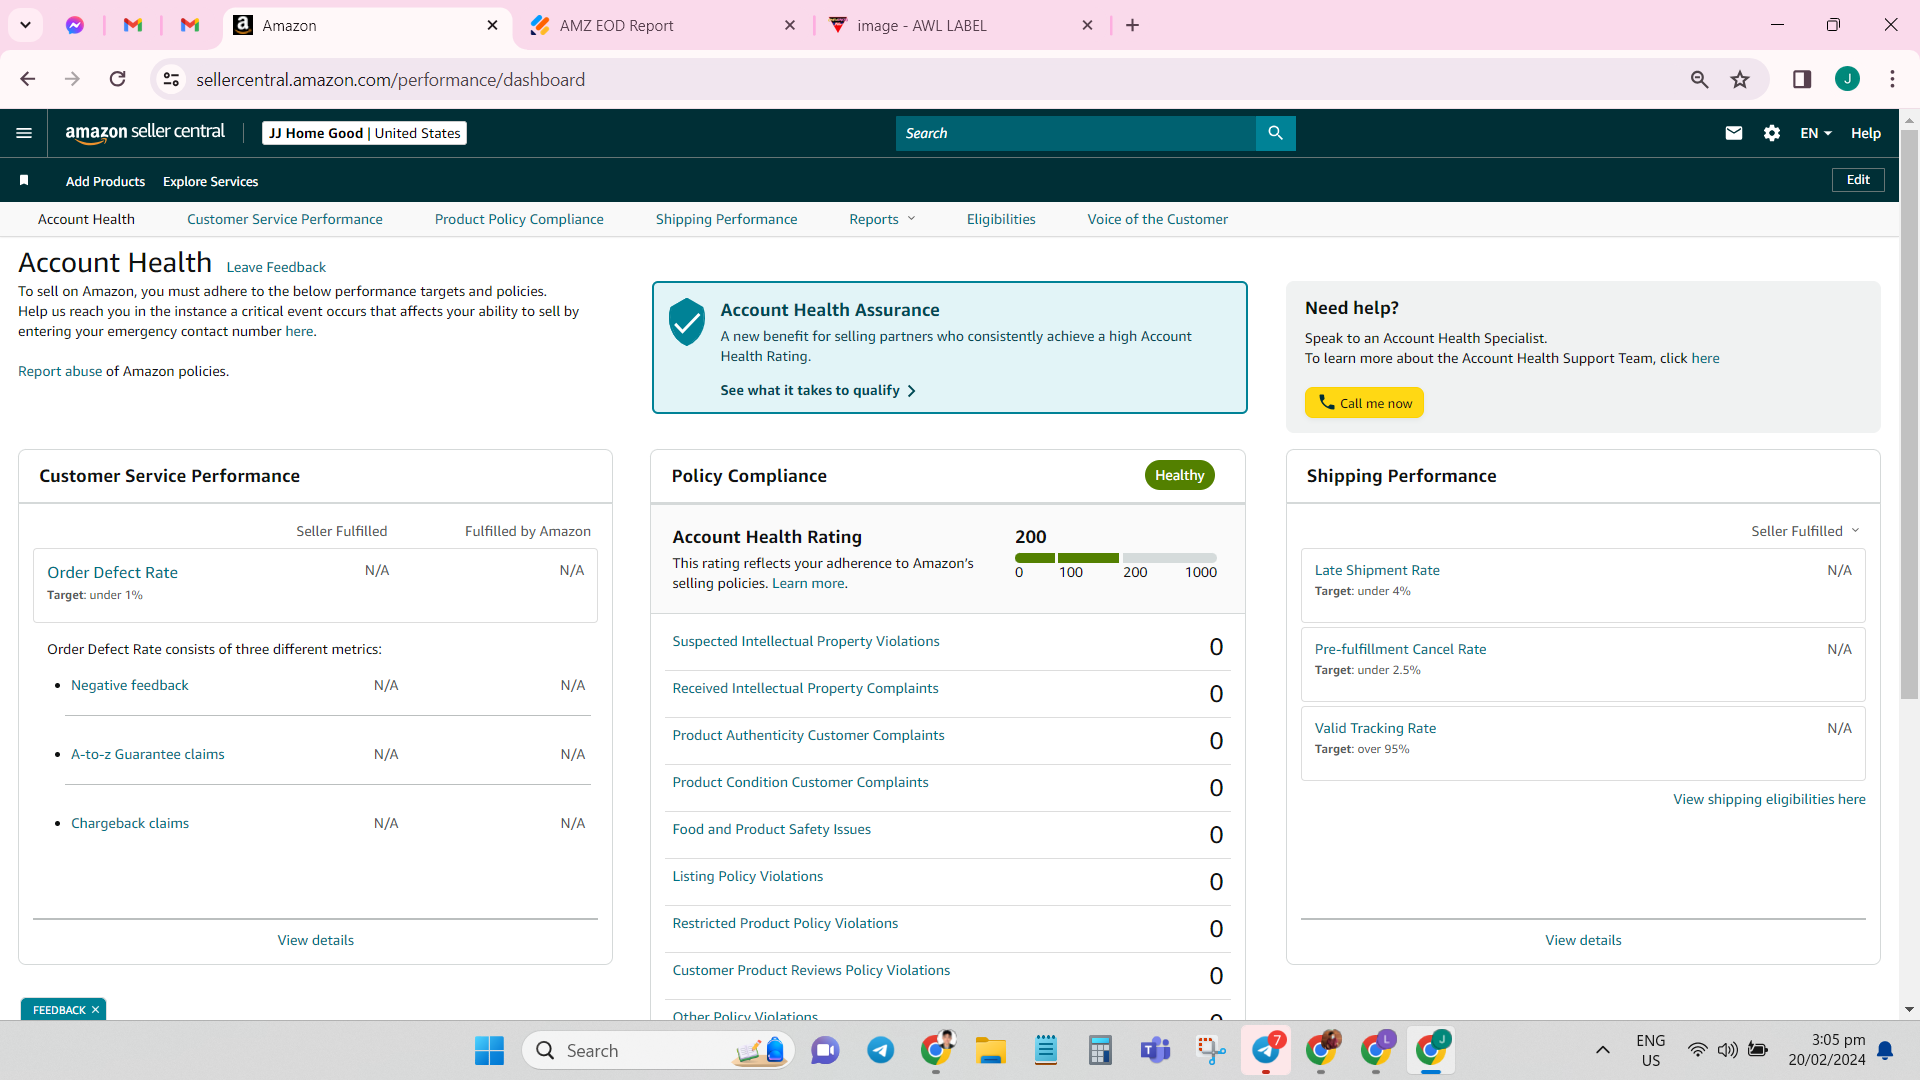
Task: Open Snipping Tool from the taskbar
Action: pyautogui.click(x=1211, y=1050)
